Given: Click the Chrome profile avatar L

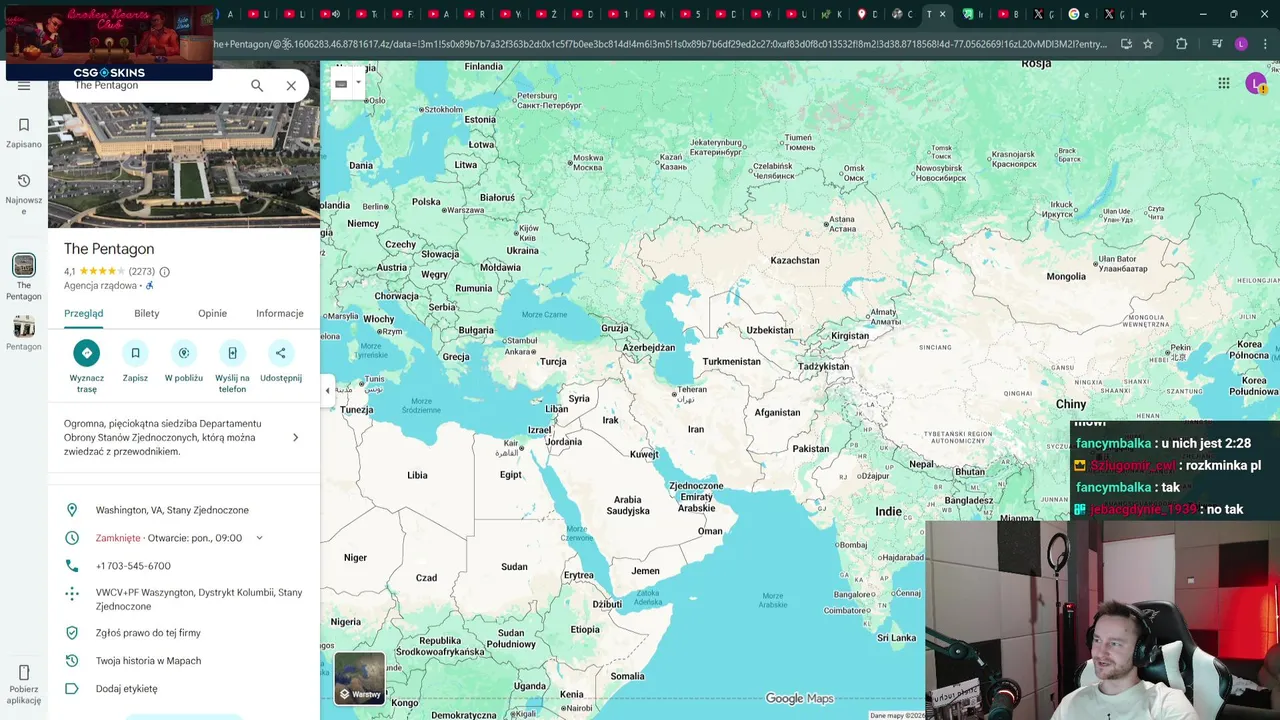Looking at the screenshot, I should click(x=1241, y=44).
